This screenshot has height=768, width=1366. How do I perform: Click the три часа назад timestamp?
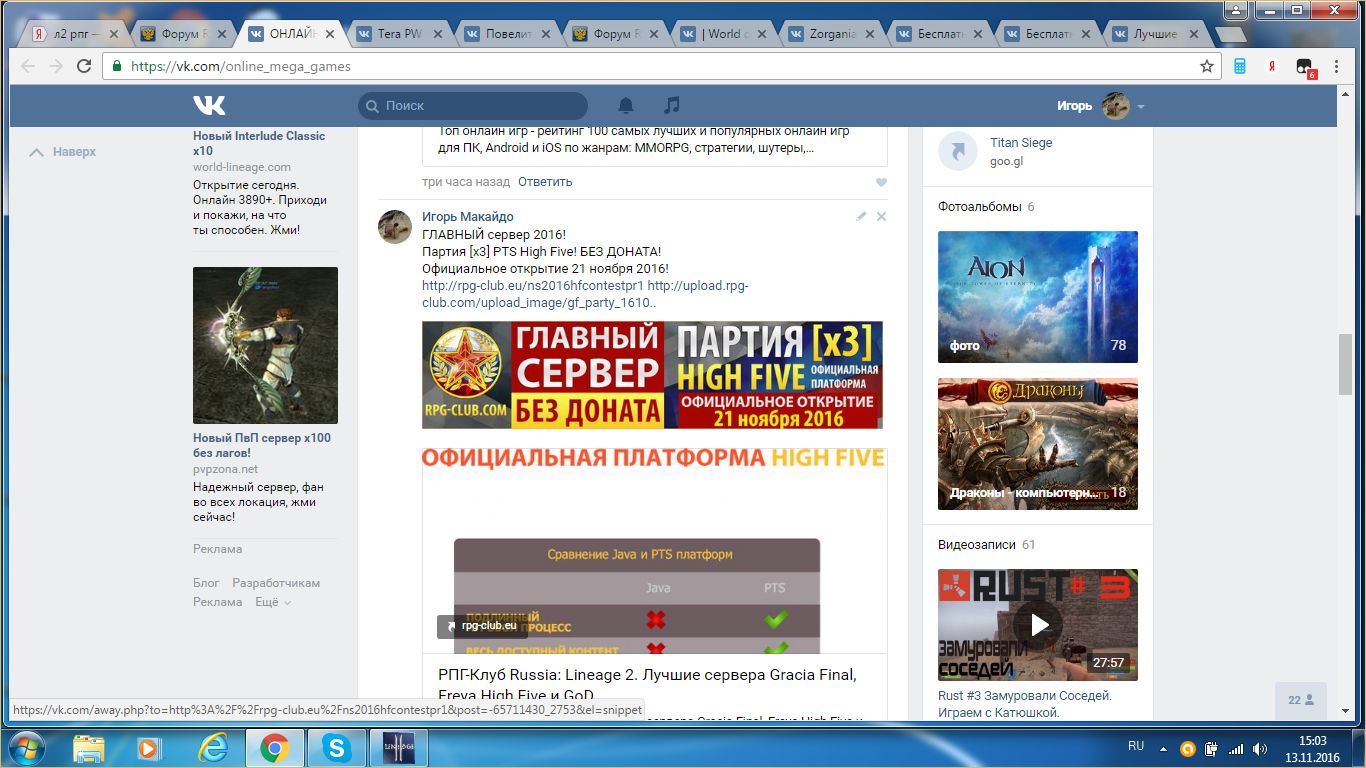[466, 182]
